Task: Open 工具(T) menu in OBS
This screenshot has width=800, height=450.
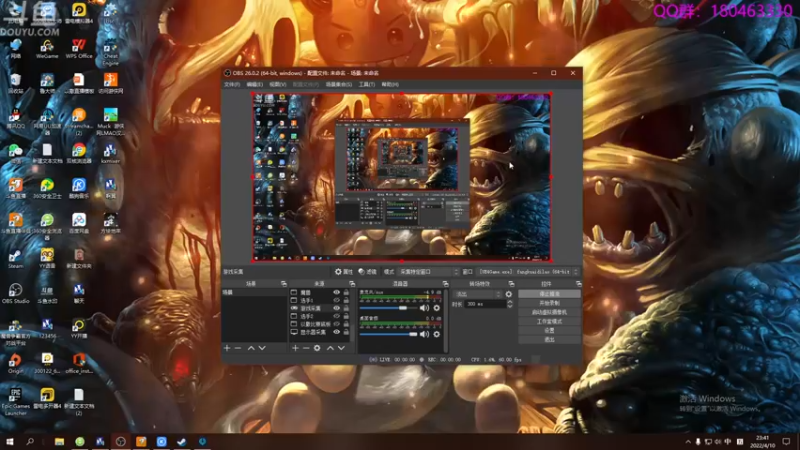Action: pos(366,85)
